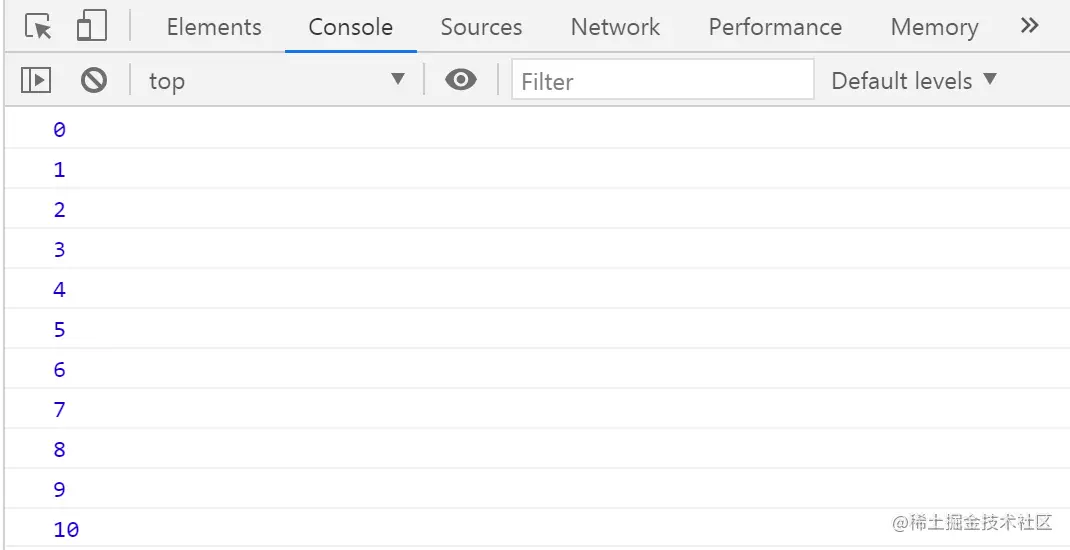This screenshot has height=550, width=1070.
Task: Click the logged value 8
Action: click(59, 449)
